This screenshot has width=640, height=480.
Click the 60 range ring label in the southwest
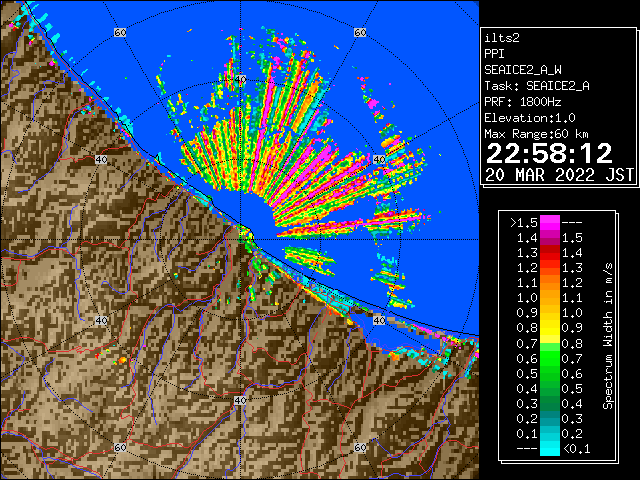click(x=120, y=447)
